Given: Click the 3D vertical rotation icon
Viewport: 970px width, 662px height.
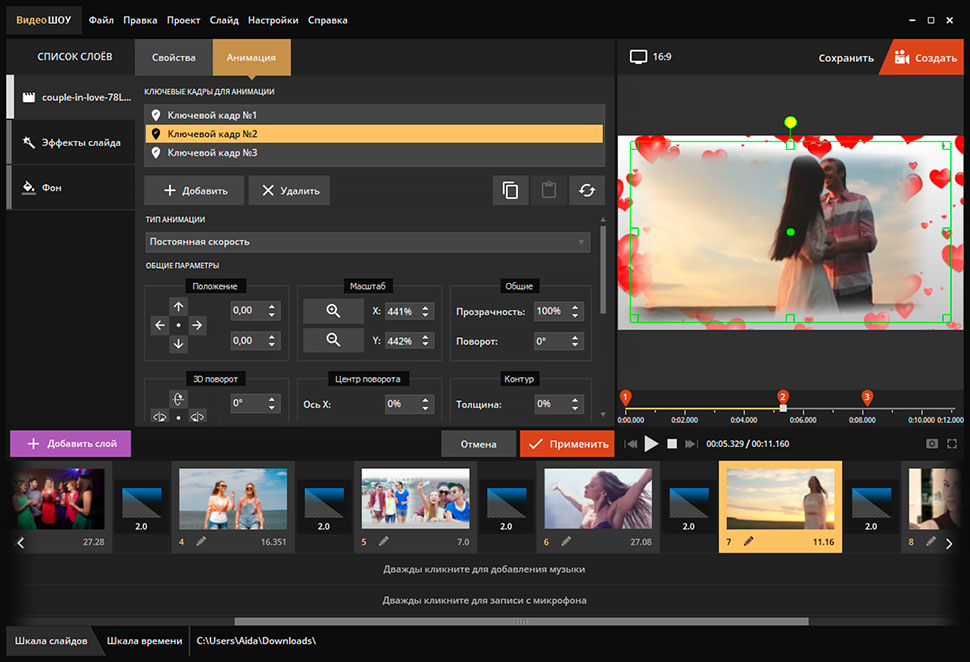Looking at the screenshot, I should (x=178, y=399).
